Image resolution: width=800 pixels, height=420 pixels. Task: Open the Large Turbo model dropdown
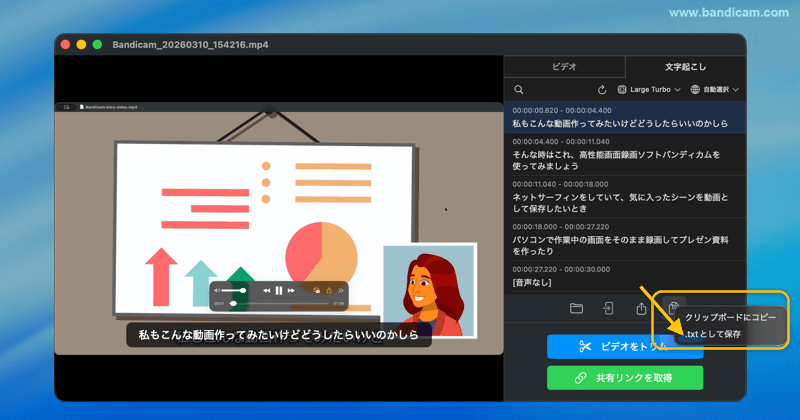[x=649, y=90]
